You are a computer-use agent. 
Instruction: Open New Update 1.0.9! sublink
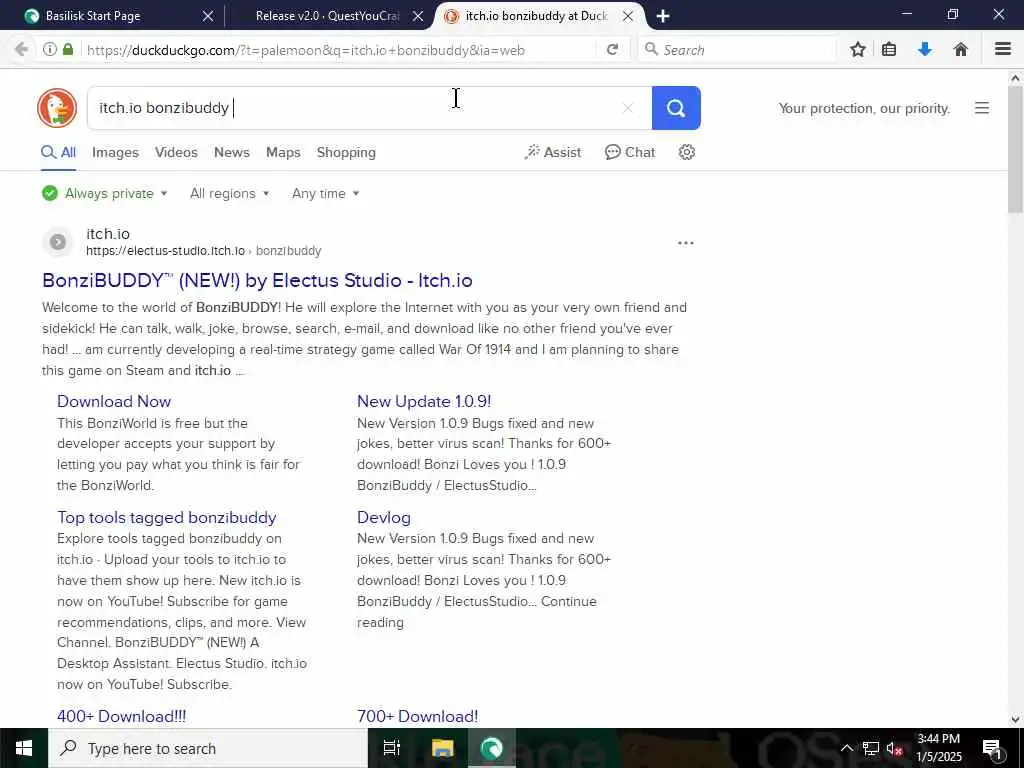(424, 401)
